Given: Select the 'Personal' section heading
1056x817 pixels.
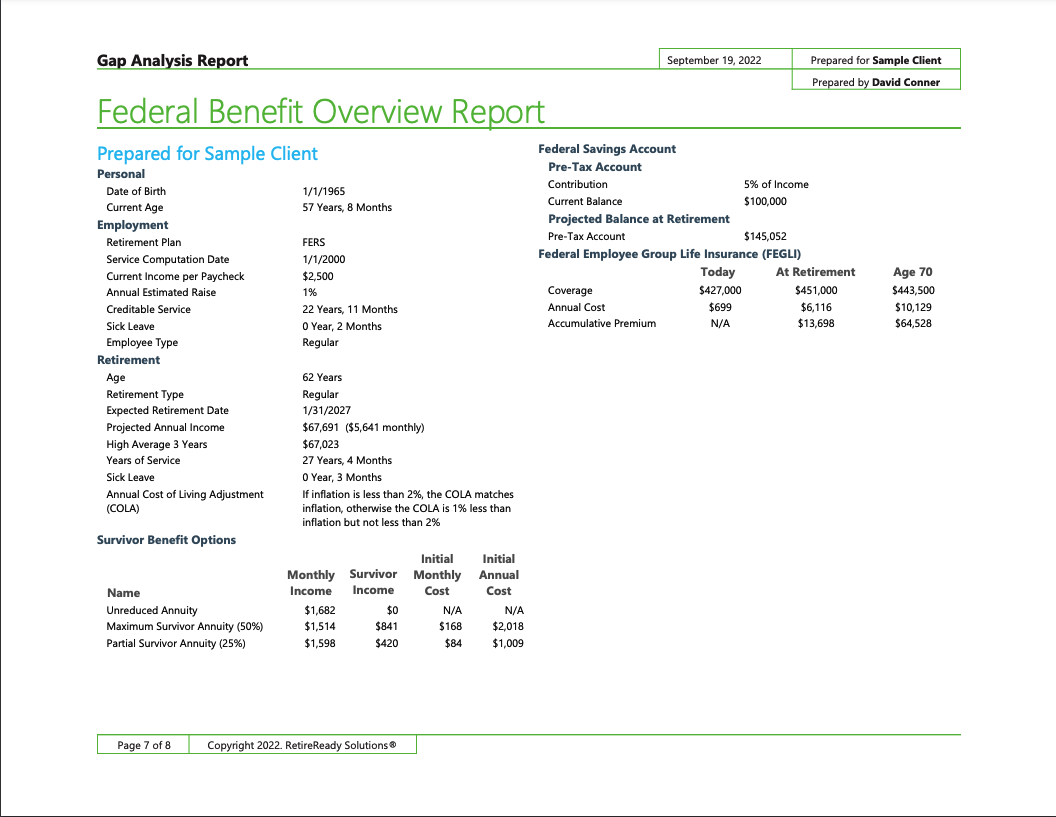Looking at the screenshot, I should [121, 174].
